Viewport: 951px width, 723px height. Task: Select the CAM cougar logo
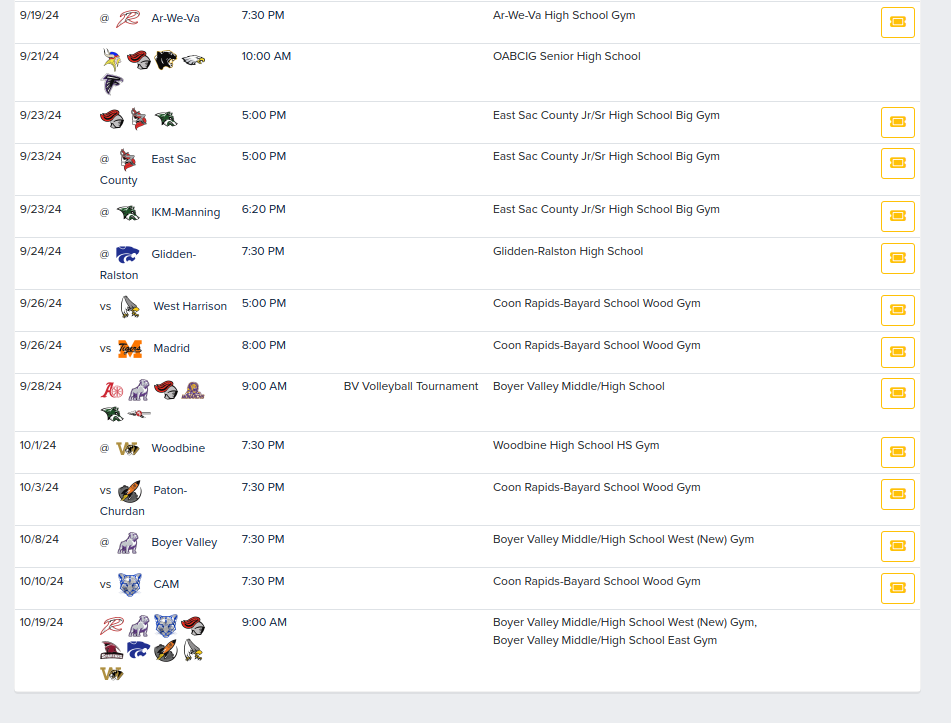tap(129, 584)
